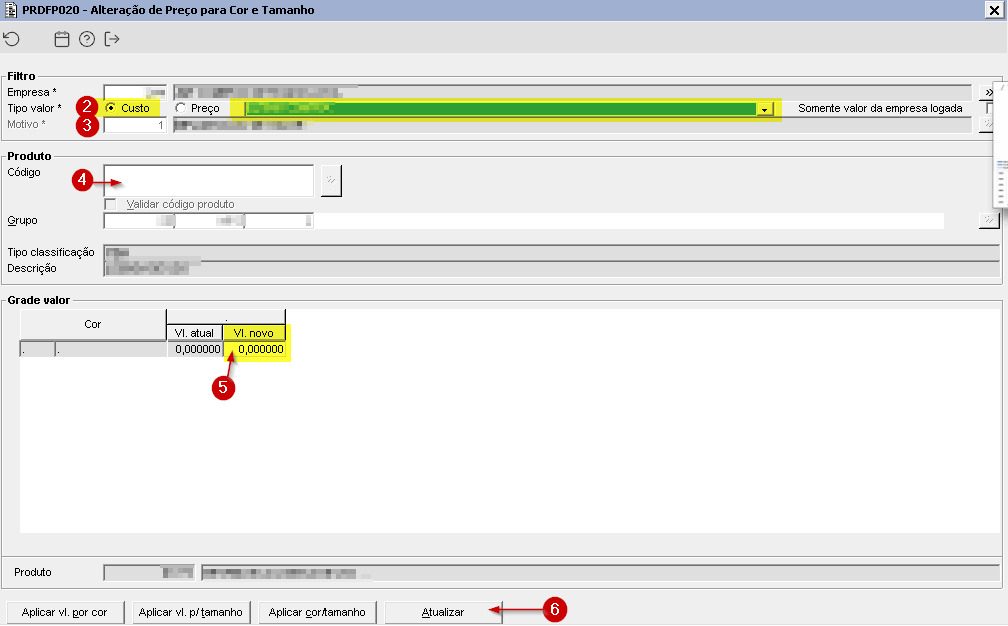Expand the green Tipo valor dropdown arrow

pyautogui.click(x=764, y=109)
